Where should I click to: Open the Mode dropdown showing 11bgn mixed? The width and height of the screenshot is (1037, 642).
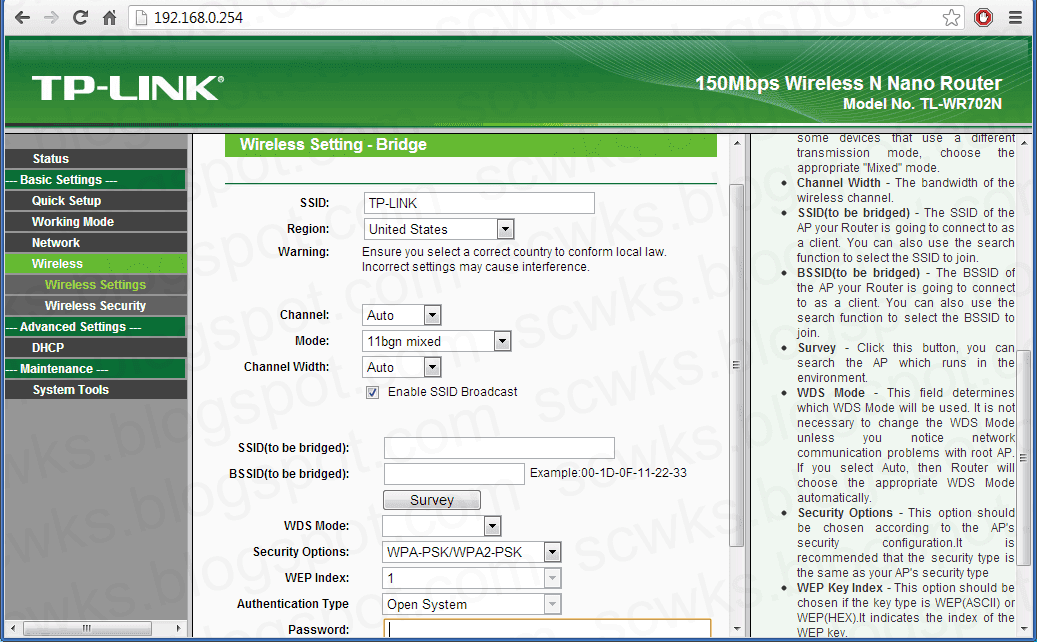coord(504,340)
